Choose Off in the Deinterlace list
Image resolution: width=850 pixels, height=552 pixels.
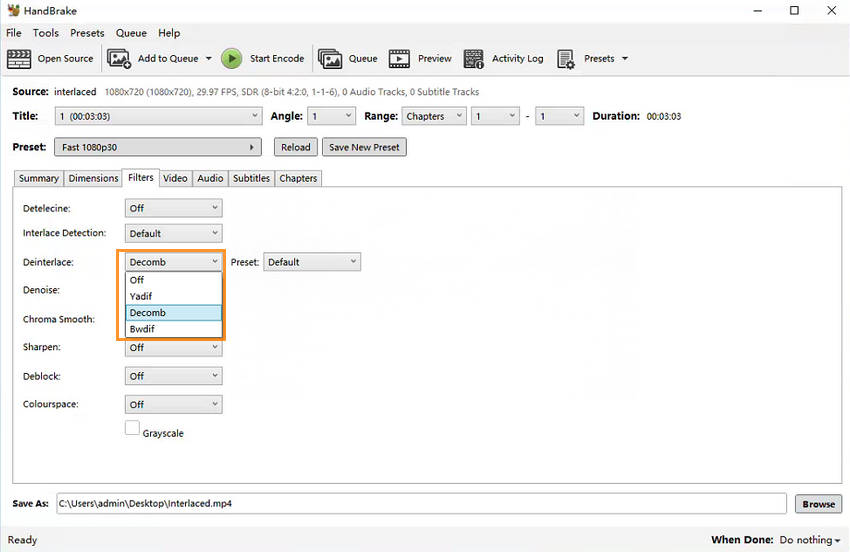[173, 280]
